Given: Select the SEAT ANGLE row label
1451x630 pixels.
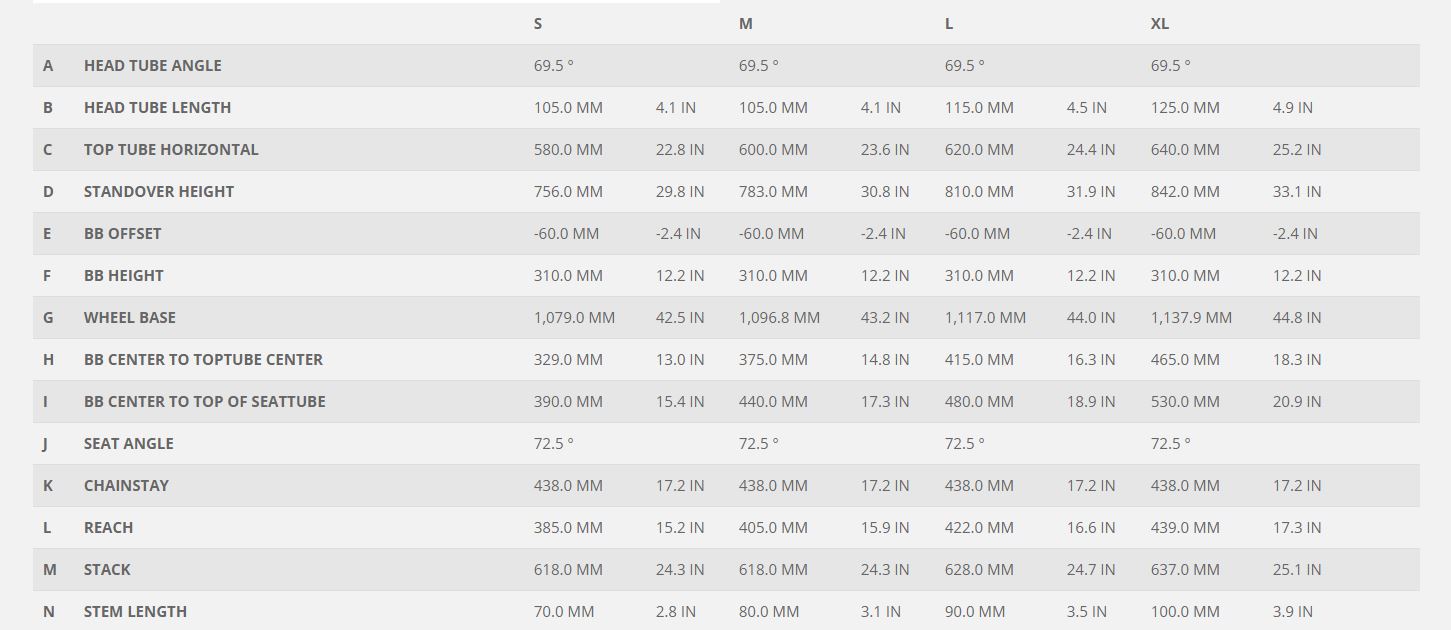Looking at the screenshot, I should pos(128,443).
